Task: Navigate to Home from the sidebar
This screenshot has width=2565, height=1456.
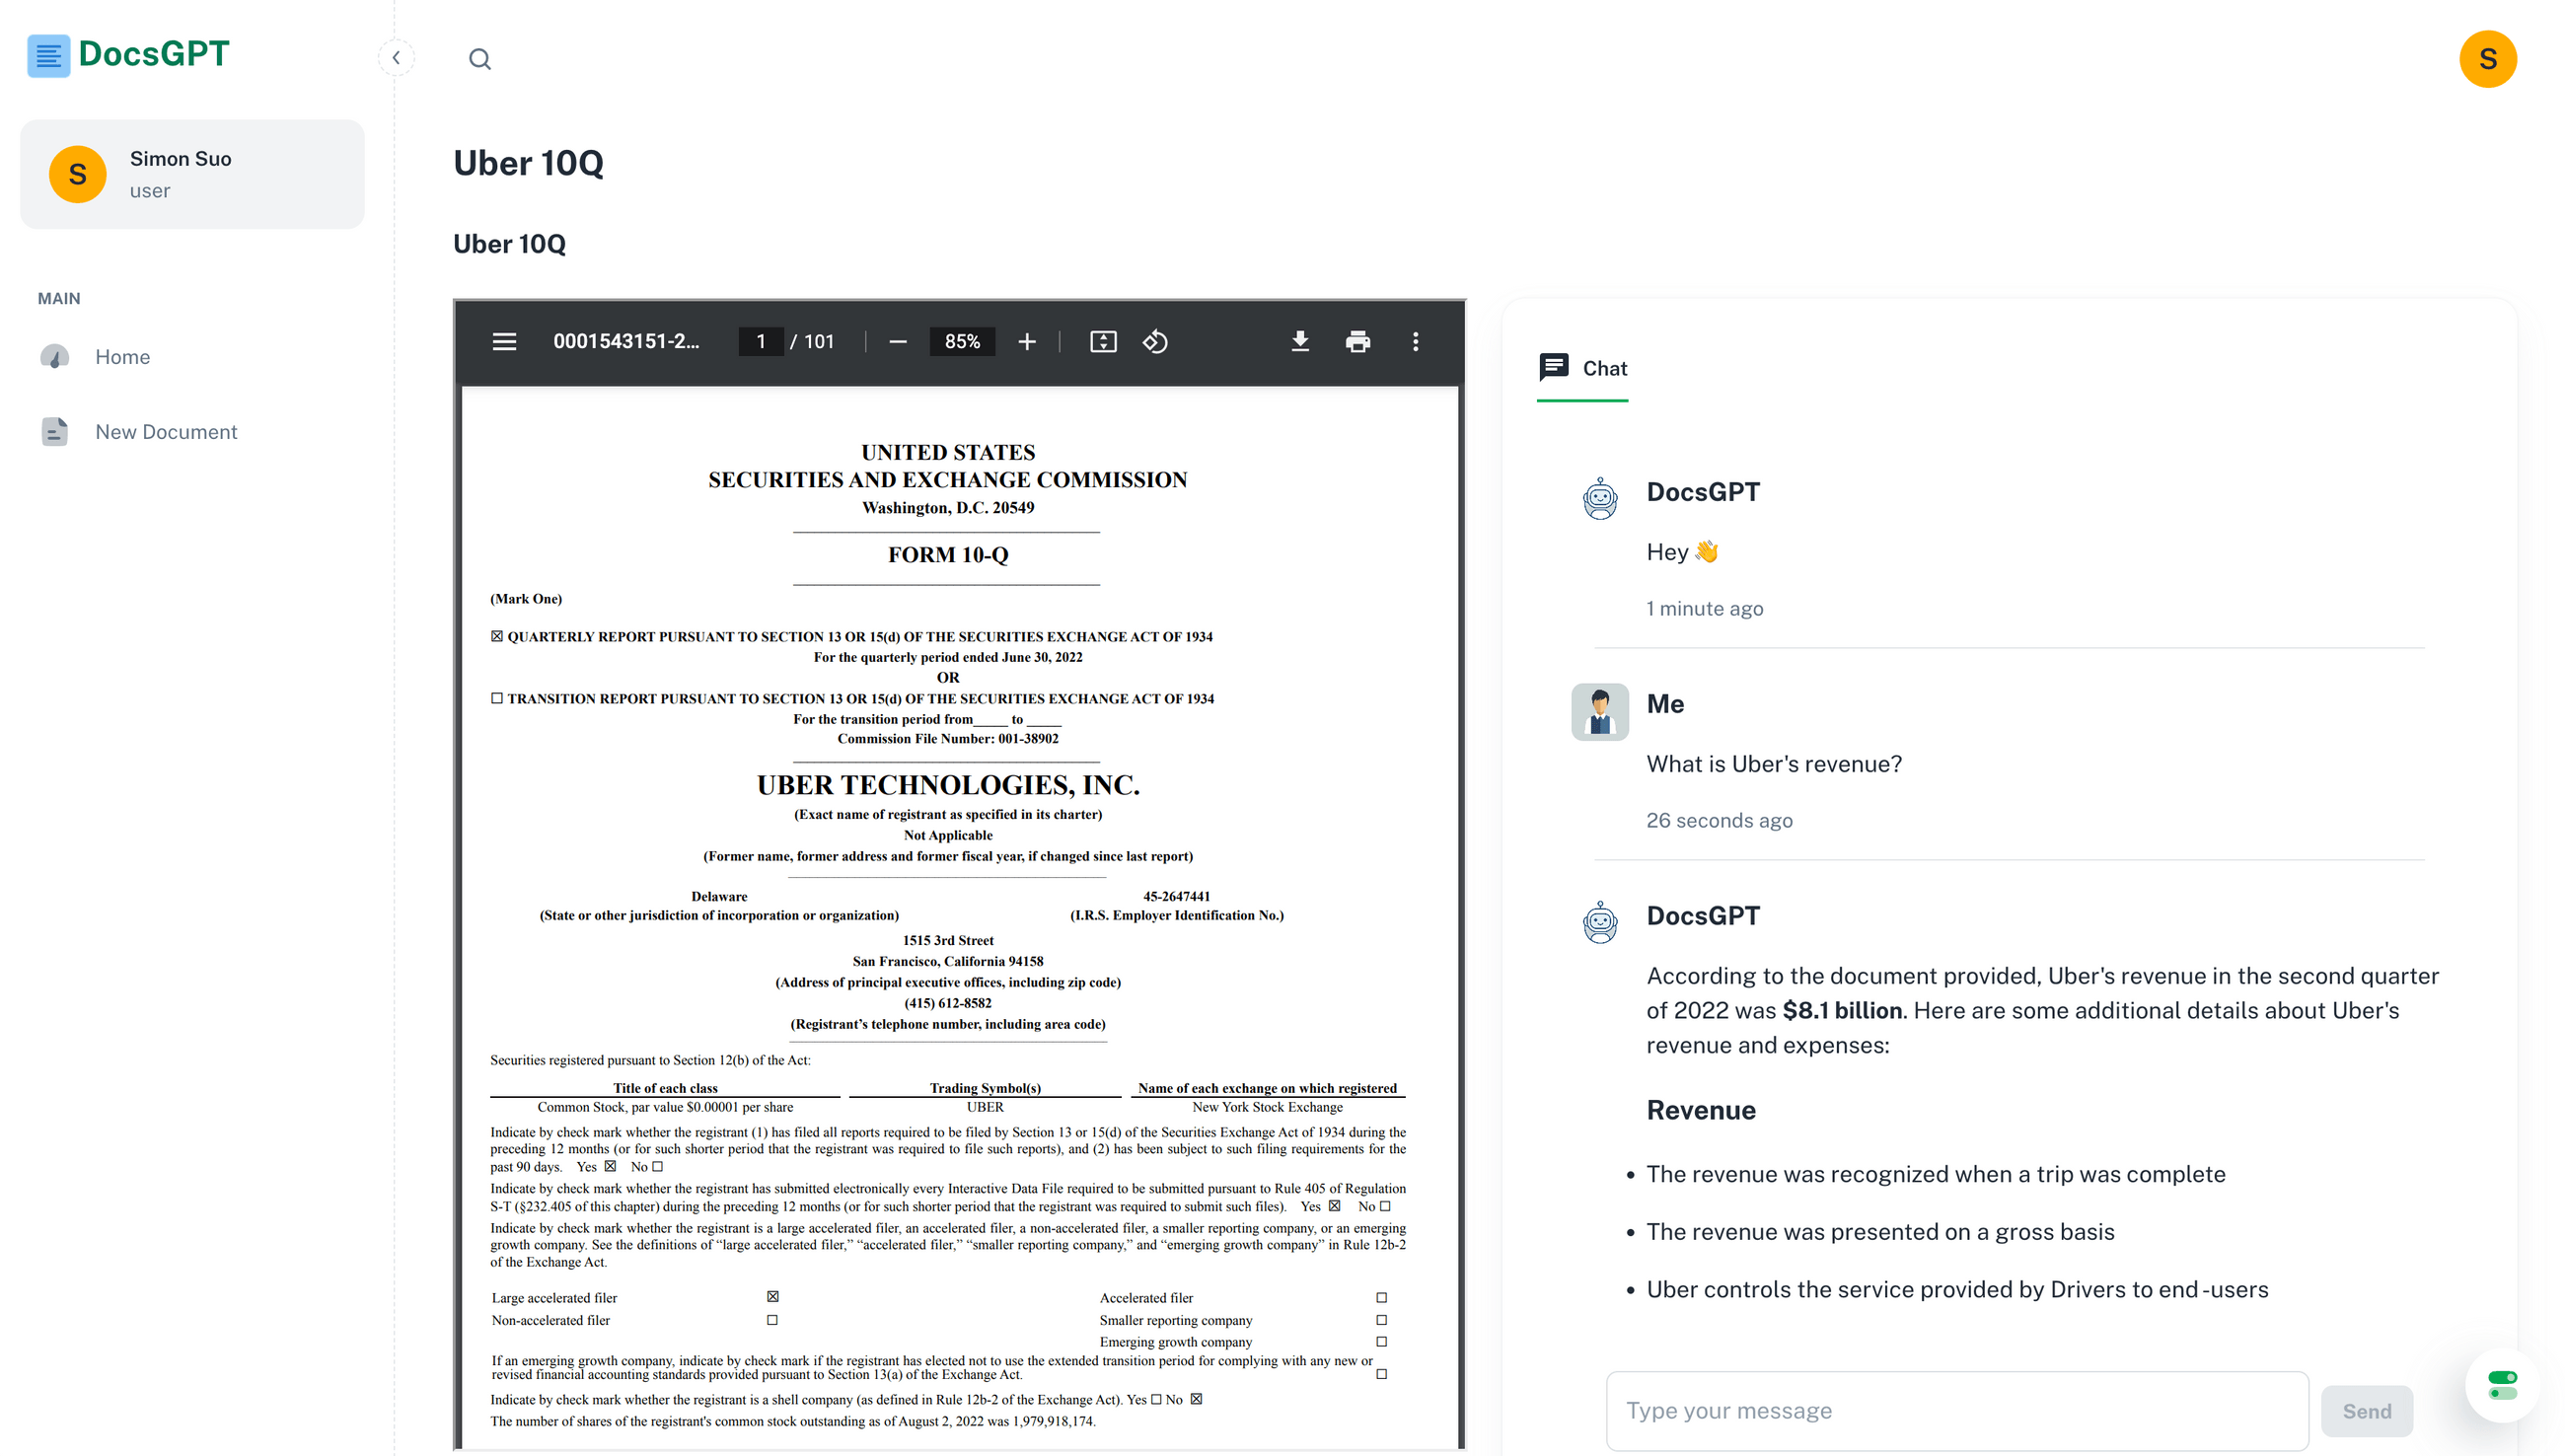Action: click(122, 356)
